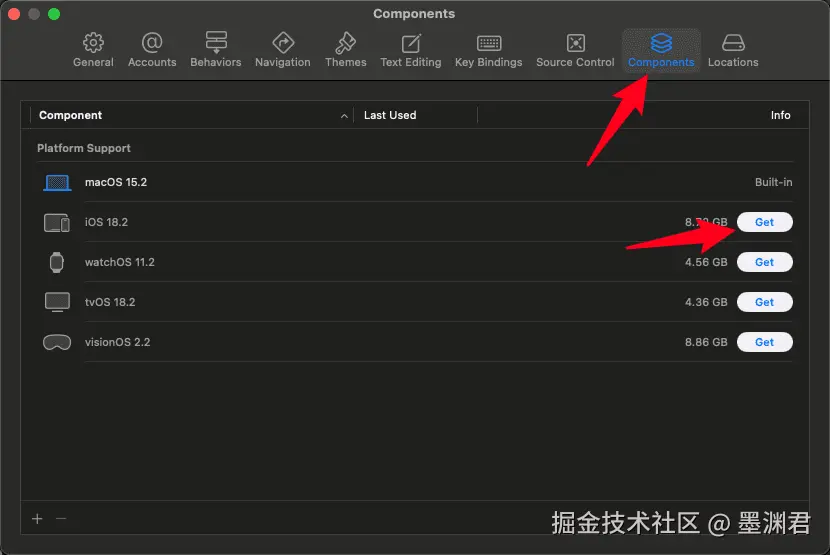Select the macOS 15.2 row text
The image size is (830, 555).
tap(116, 182)
